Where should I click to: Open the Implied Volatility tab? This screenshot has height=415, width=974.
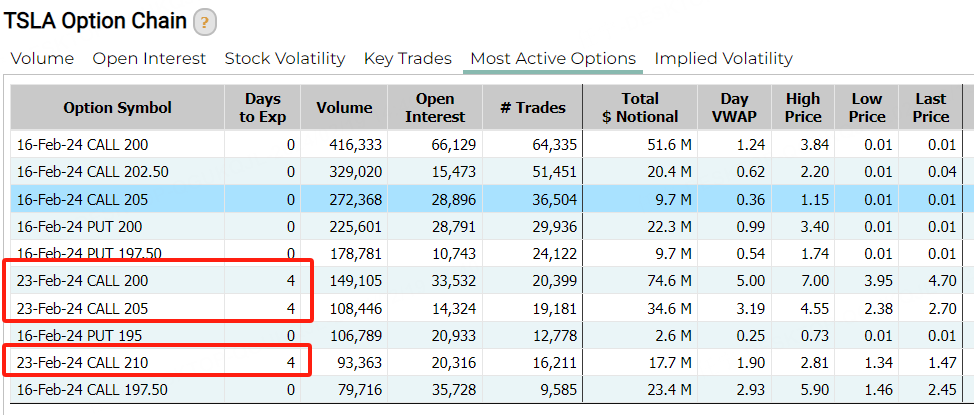[x=723, y=59]
